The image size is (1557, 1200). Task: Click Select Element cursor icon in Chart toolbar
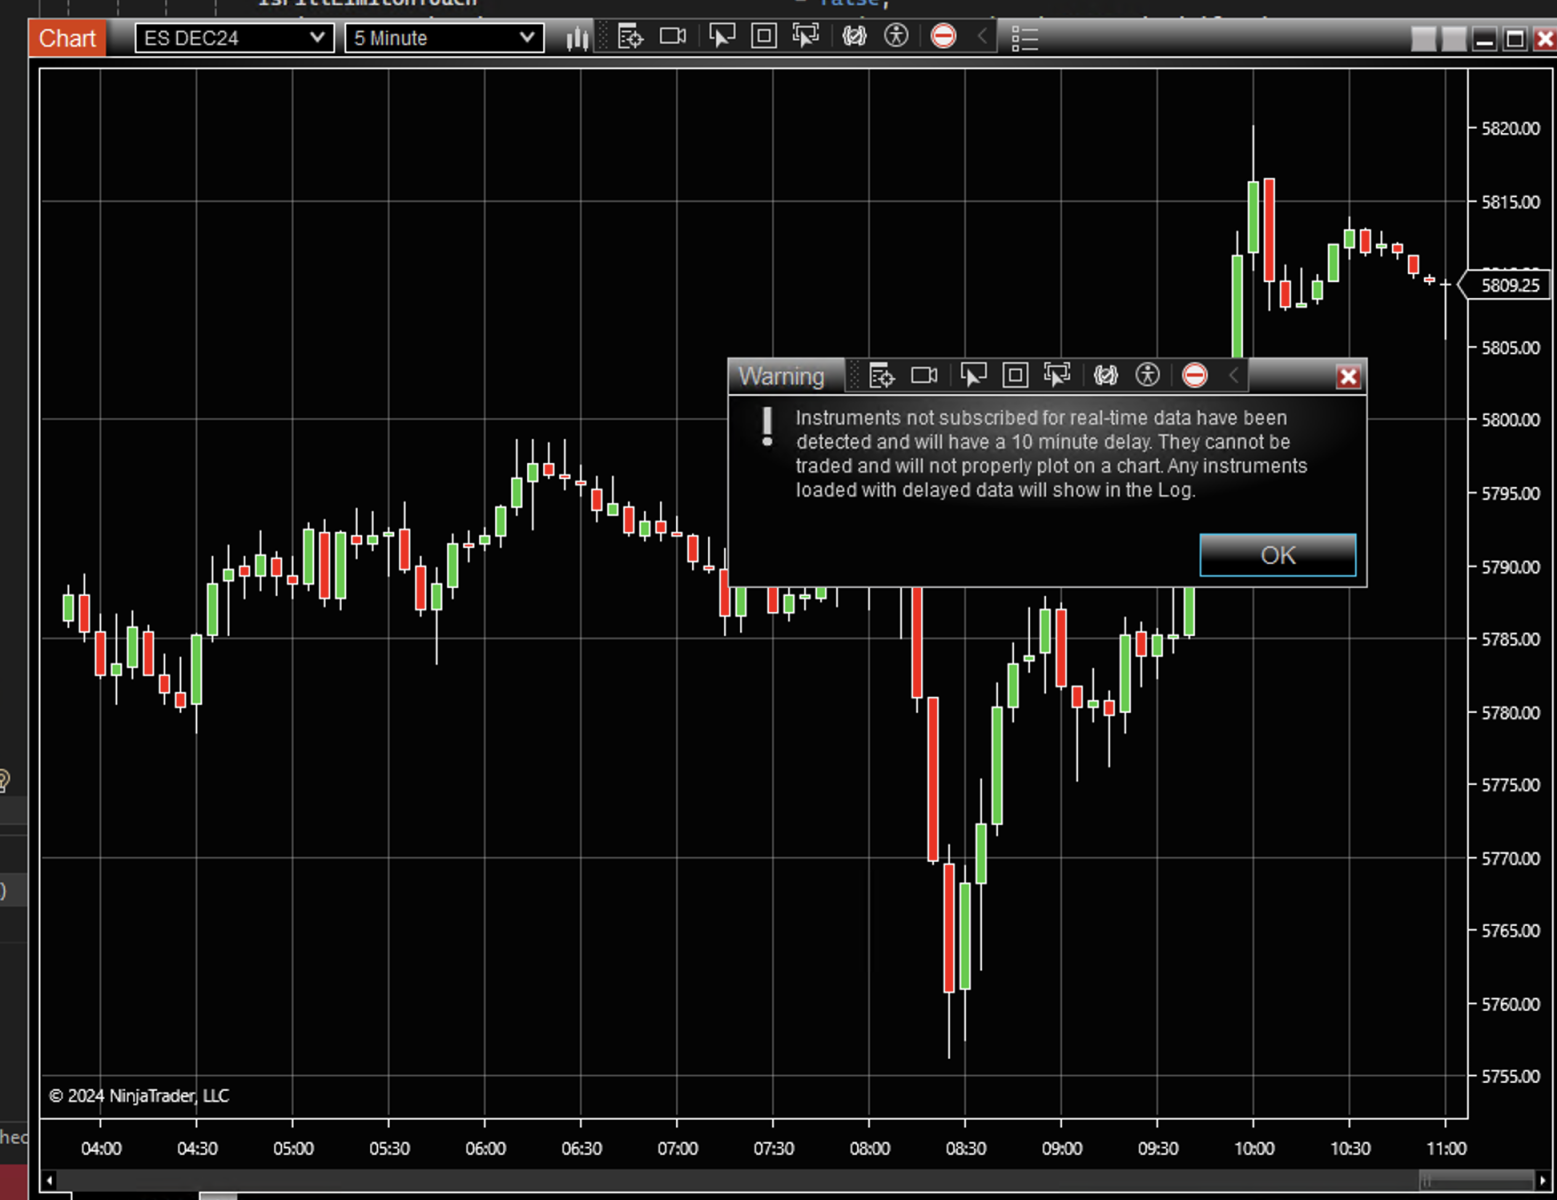(x=721, y=36)
